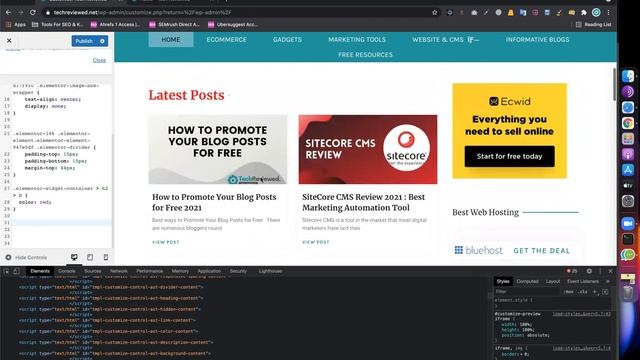The height and width of the screenshot is (360, 640).
Task: Activate DevTools element inspector icon
Action: coord(7,271)
